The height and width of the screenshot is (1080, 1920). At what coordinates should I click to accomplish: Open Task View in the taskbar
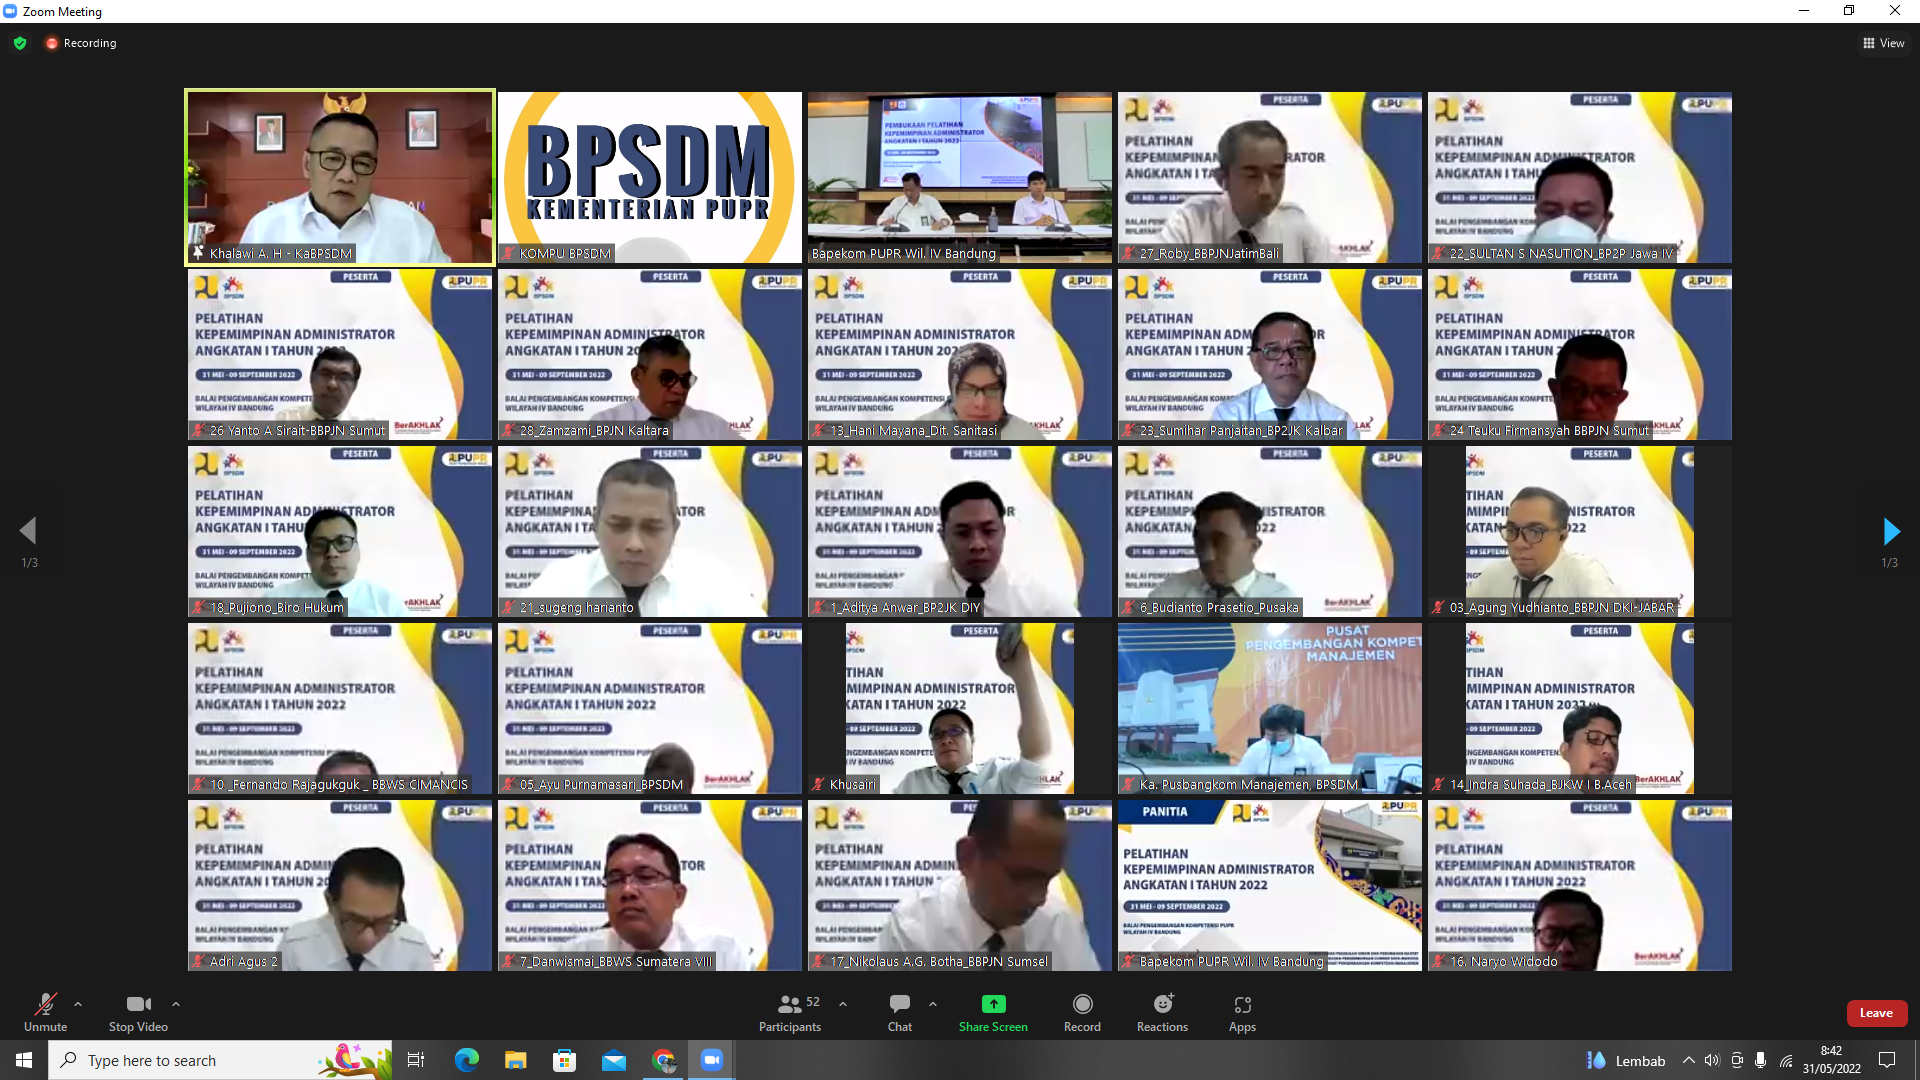(x=416, y=1060)
